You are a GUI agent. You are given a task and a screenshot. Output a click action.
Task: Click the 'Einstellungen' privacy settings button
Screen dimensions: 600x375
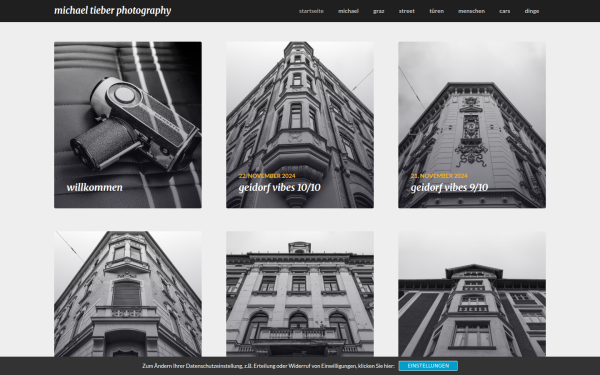click(x=428, y=366)
